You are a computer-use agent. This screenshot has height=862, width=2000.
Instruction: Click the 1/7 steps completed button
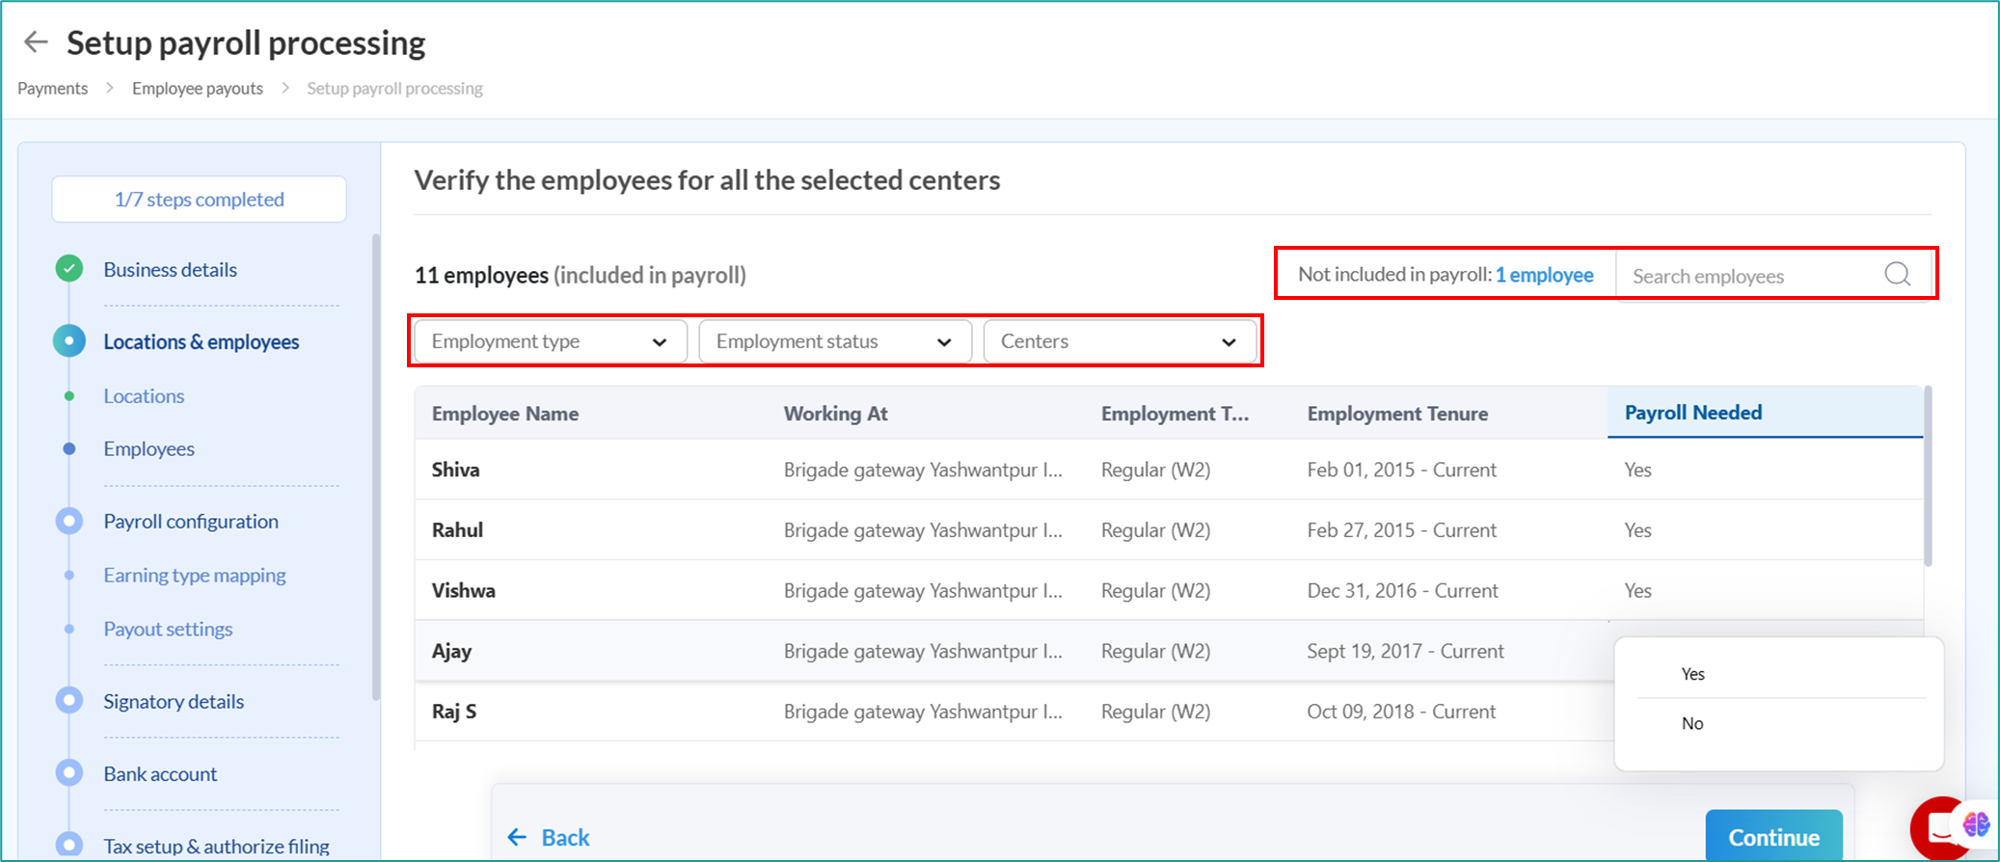pyautogui.click(x=199, y=199)
